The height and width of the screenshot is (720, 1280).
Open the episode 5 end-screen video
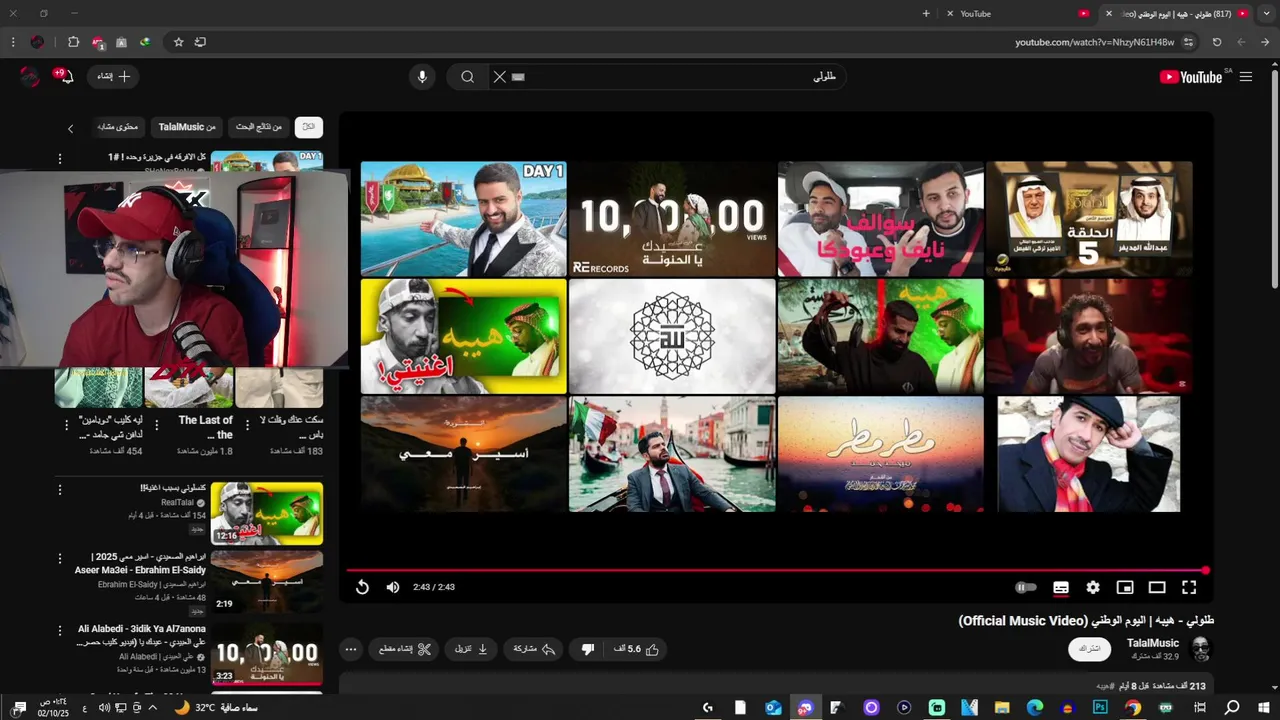pos(1089,219)
